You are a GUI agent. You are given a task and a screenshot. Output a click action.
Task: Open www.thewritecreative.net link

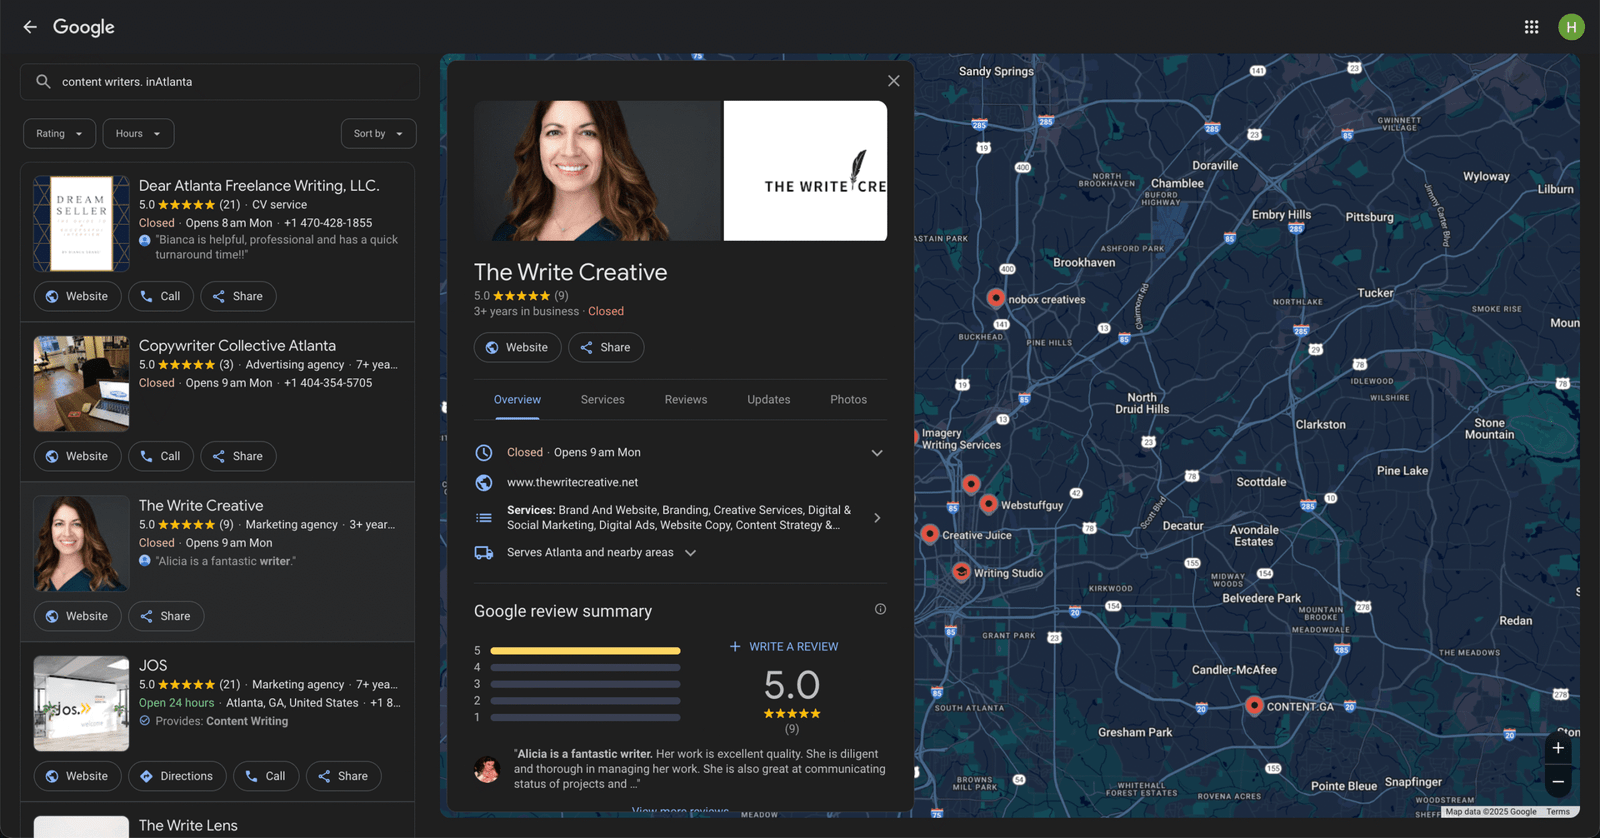tap(572, 482)
